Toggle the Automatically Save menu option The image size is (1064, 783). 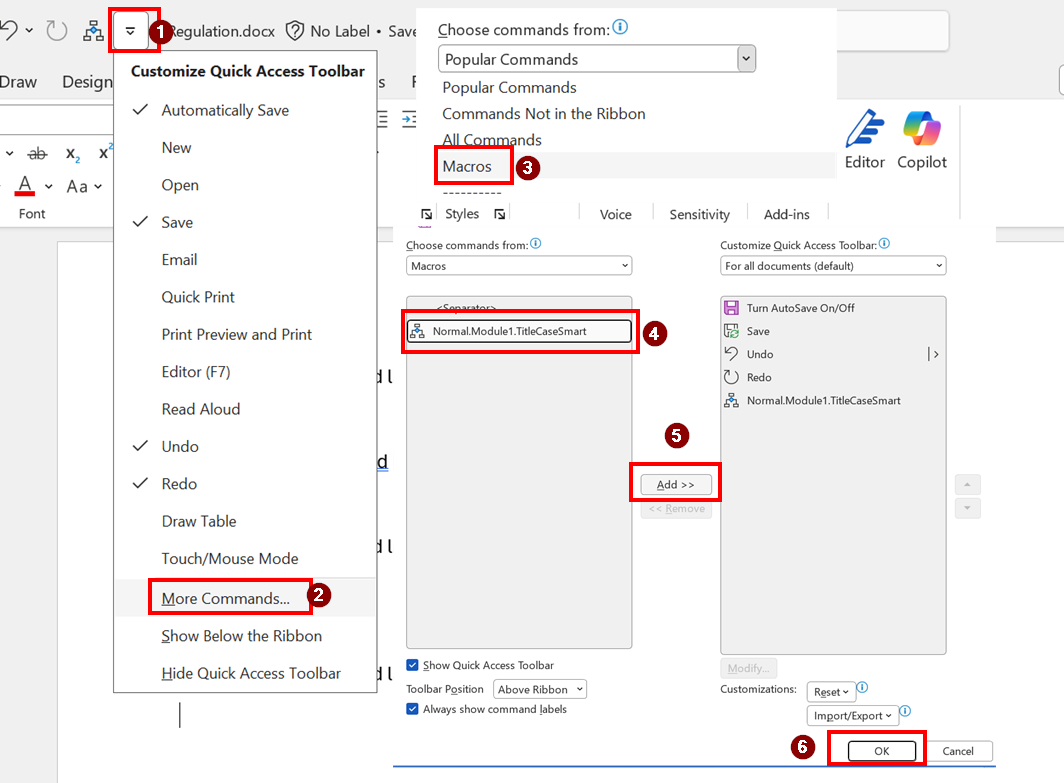click(245, 110)
